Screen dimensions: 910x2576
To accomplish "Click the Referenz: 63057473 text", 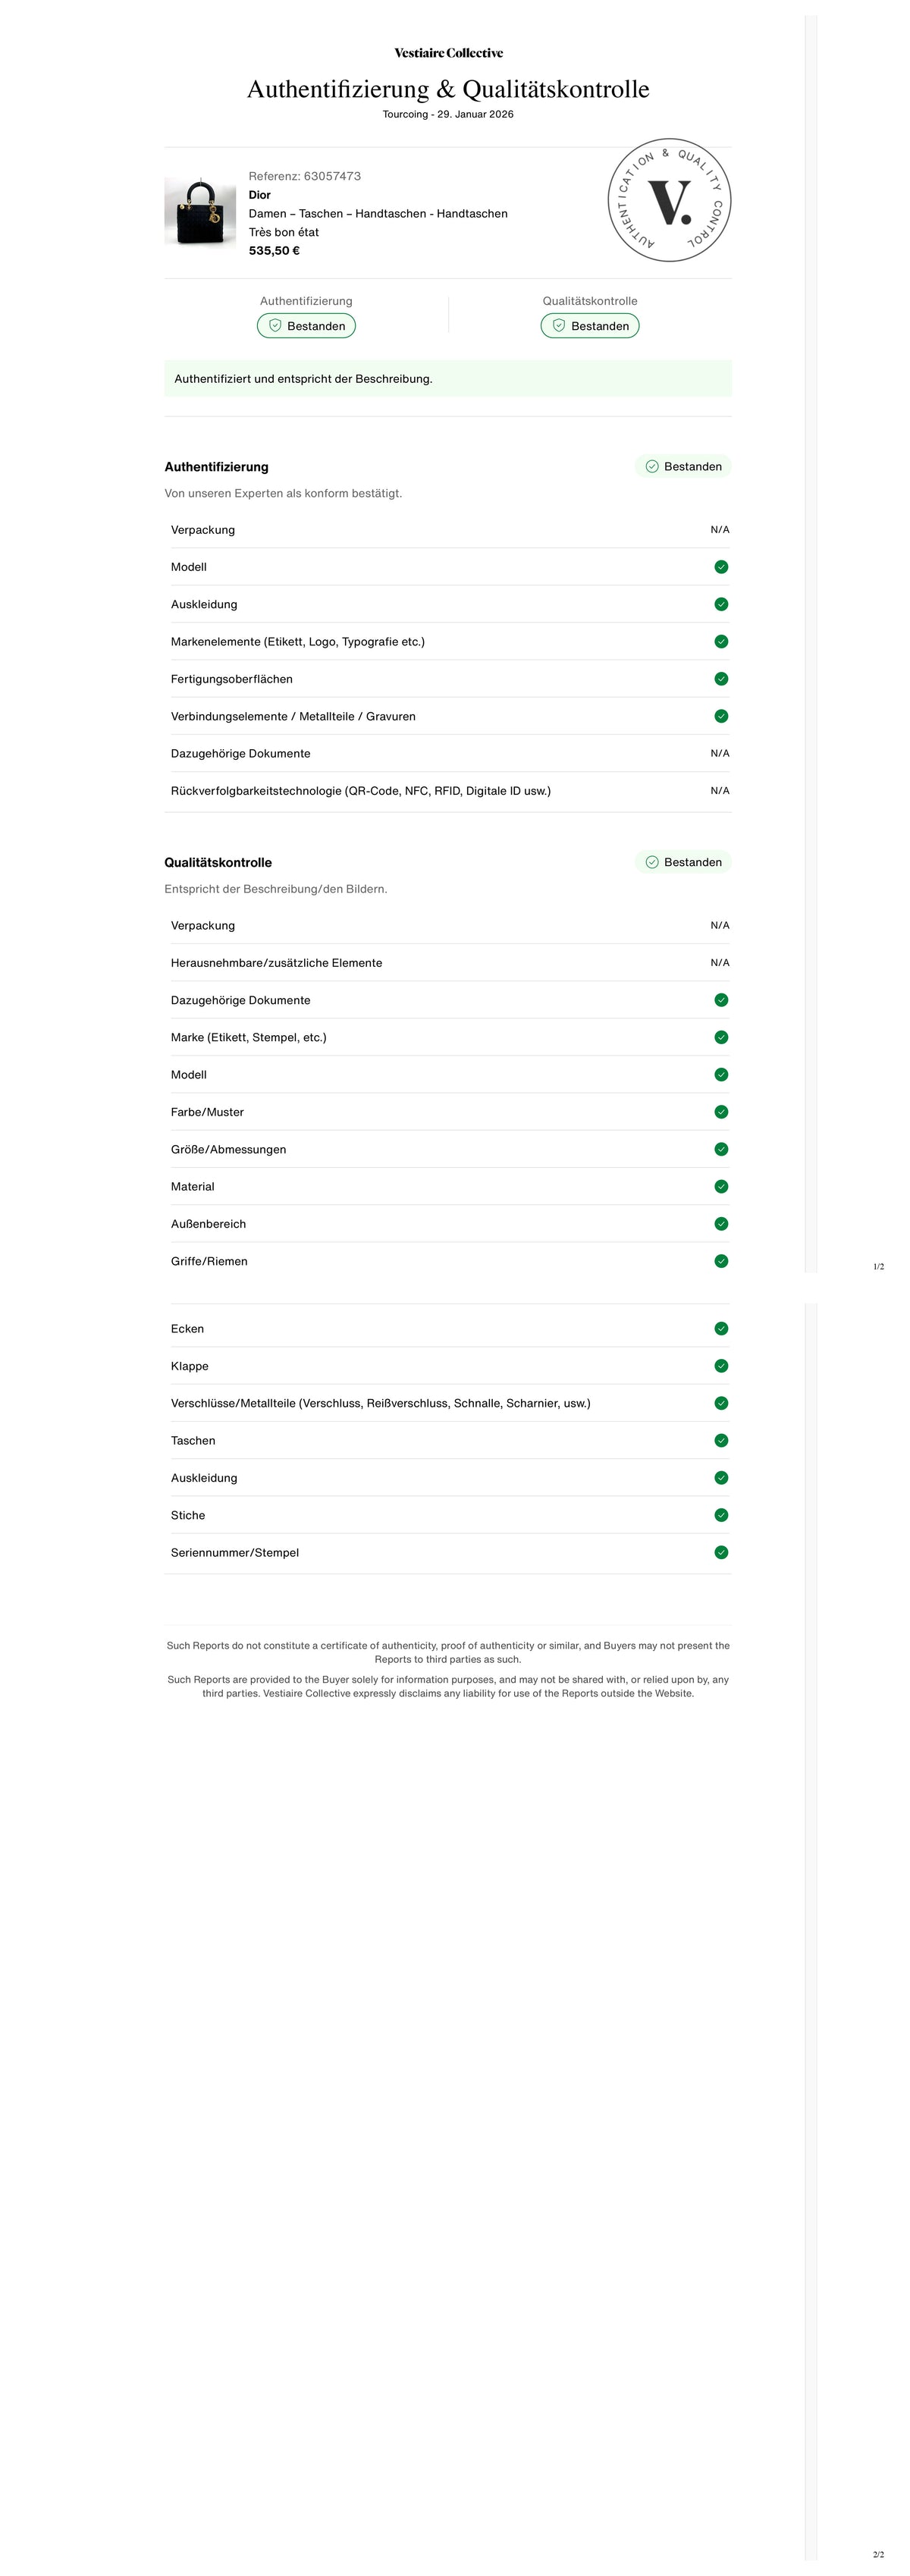I will pos(305,176).
